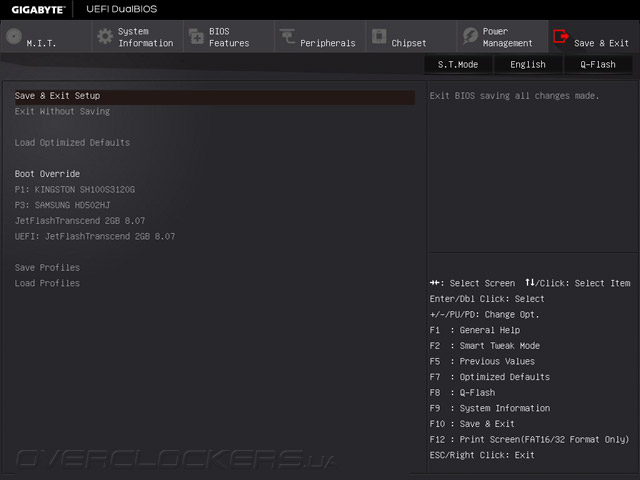Viewport: 640px width, 480px height.
Task: Click the F8 Q-Flash help line
Action: click(462, 393)
